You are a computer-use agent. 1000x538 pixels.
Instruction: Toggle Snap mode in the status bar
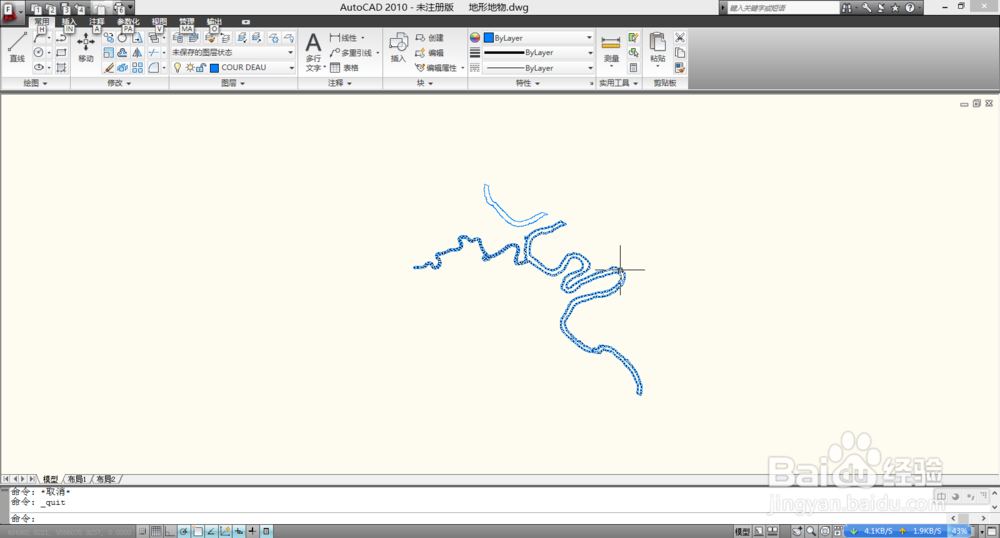142,531
